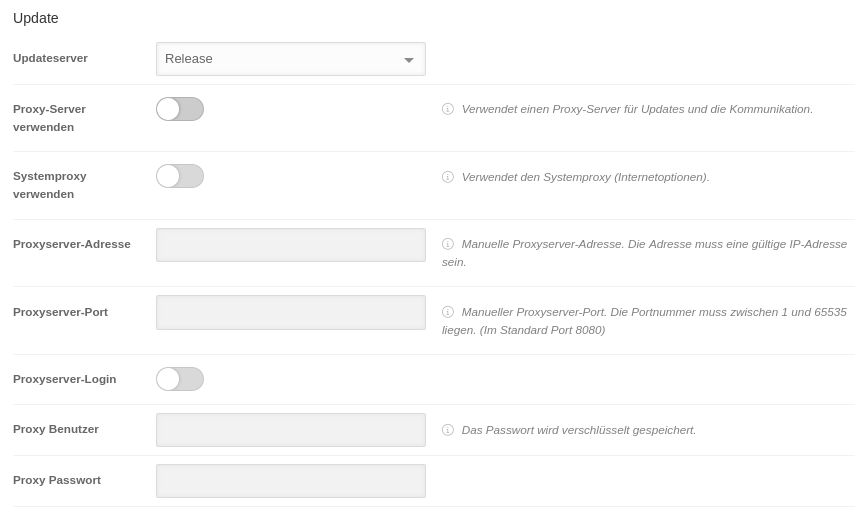Screen dimensions: 861x509
Task: Click info icon beside password encryption note
Action: click(448, 430)
